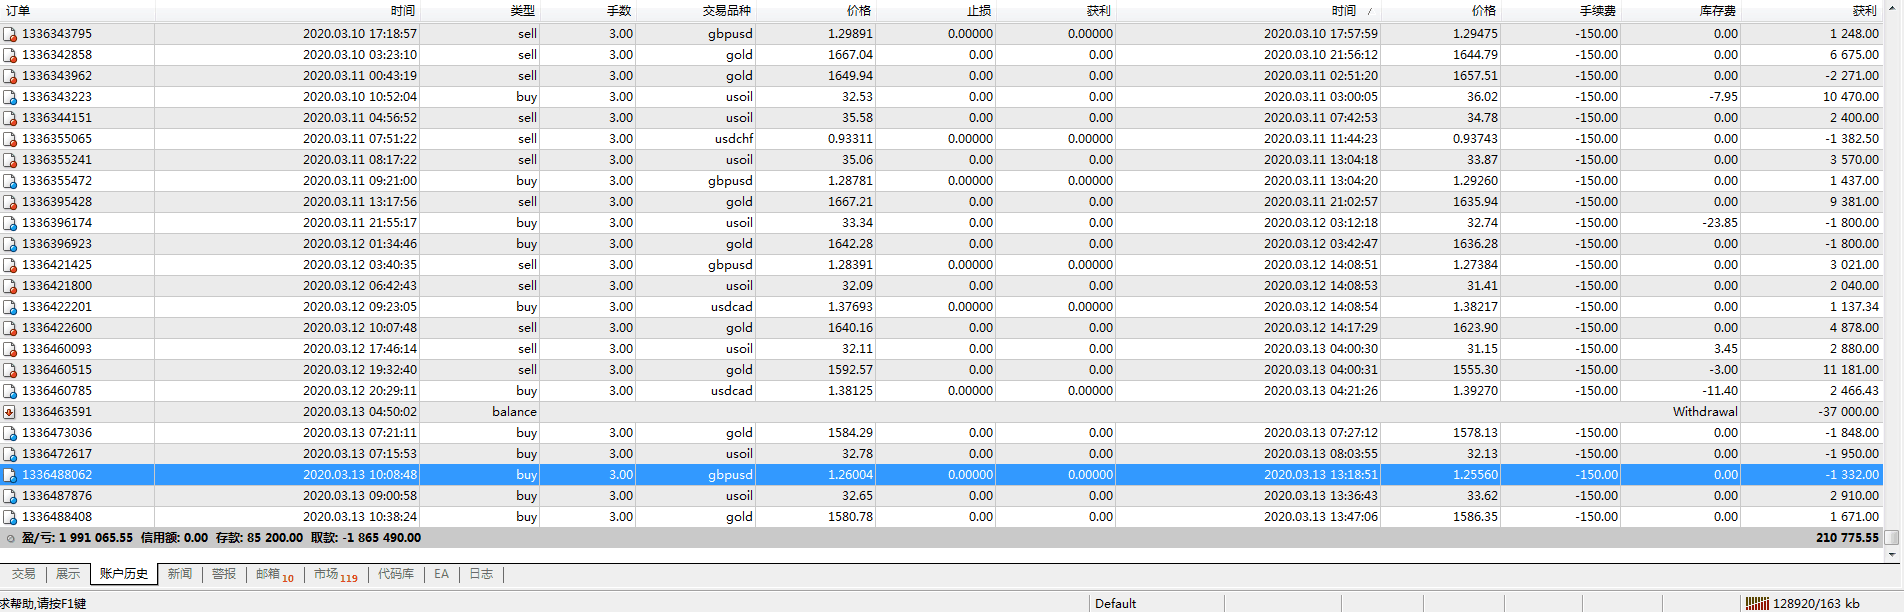Click the profit summary circle icon

11,538
